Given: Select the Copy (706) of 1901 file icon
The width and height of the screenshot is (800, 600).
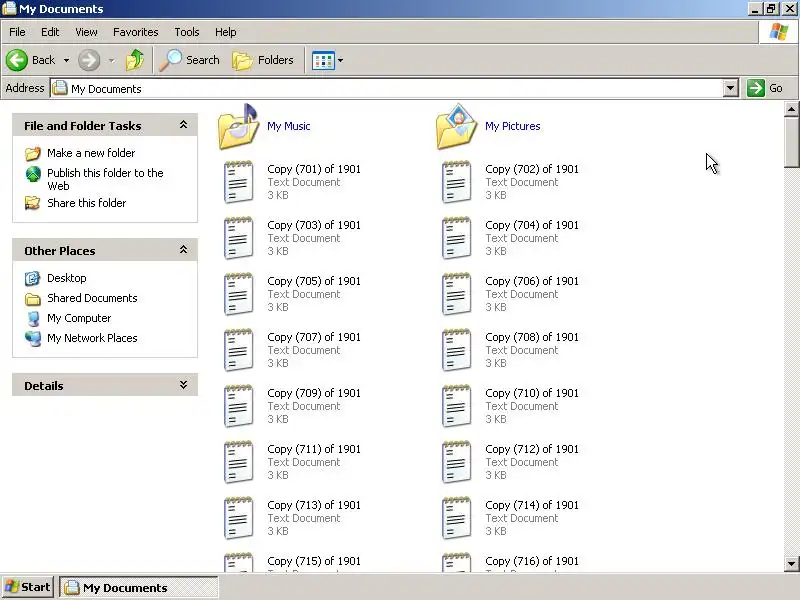Looking at the screenshot, I should (456, 294).
